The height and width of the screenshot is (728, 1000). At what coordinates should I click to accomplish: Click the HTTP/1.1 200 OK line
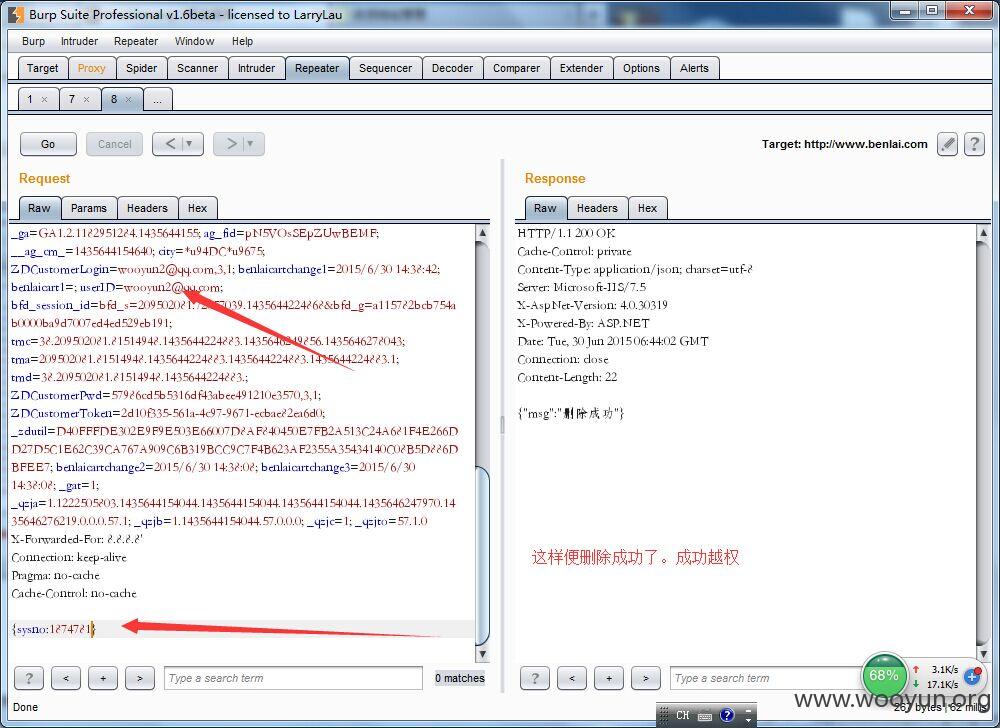pos(566,233)
